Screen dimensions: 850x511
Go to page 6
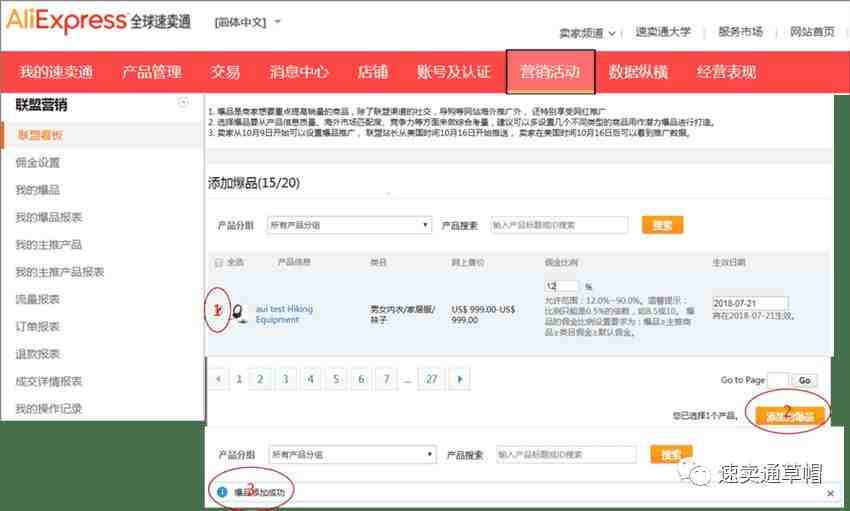[361, 379]
